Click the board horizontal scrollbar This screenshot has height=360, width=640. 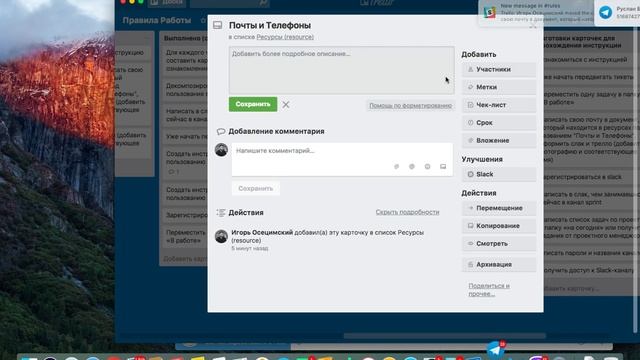tap(444, 336)
